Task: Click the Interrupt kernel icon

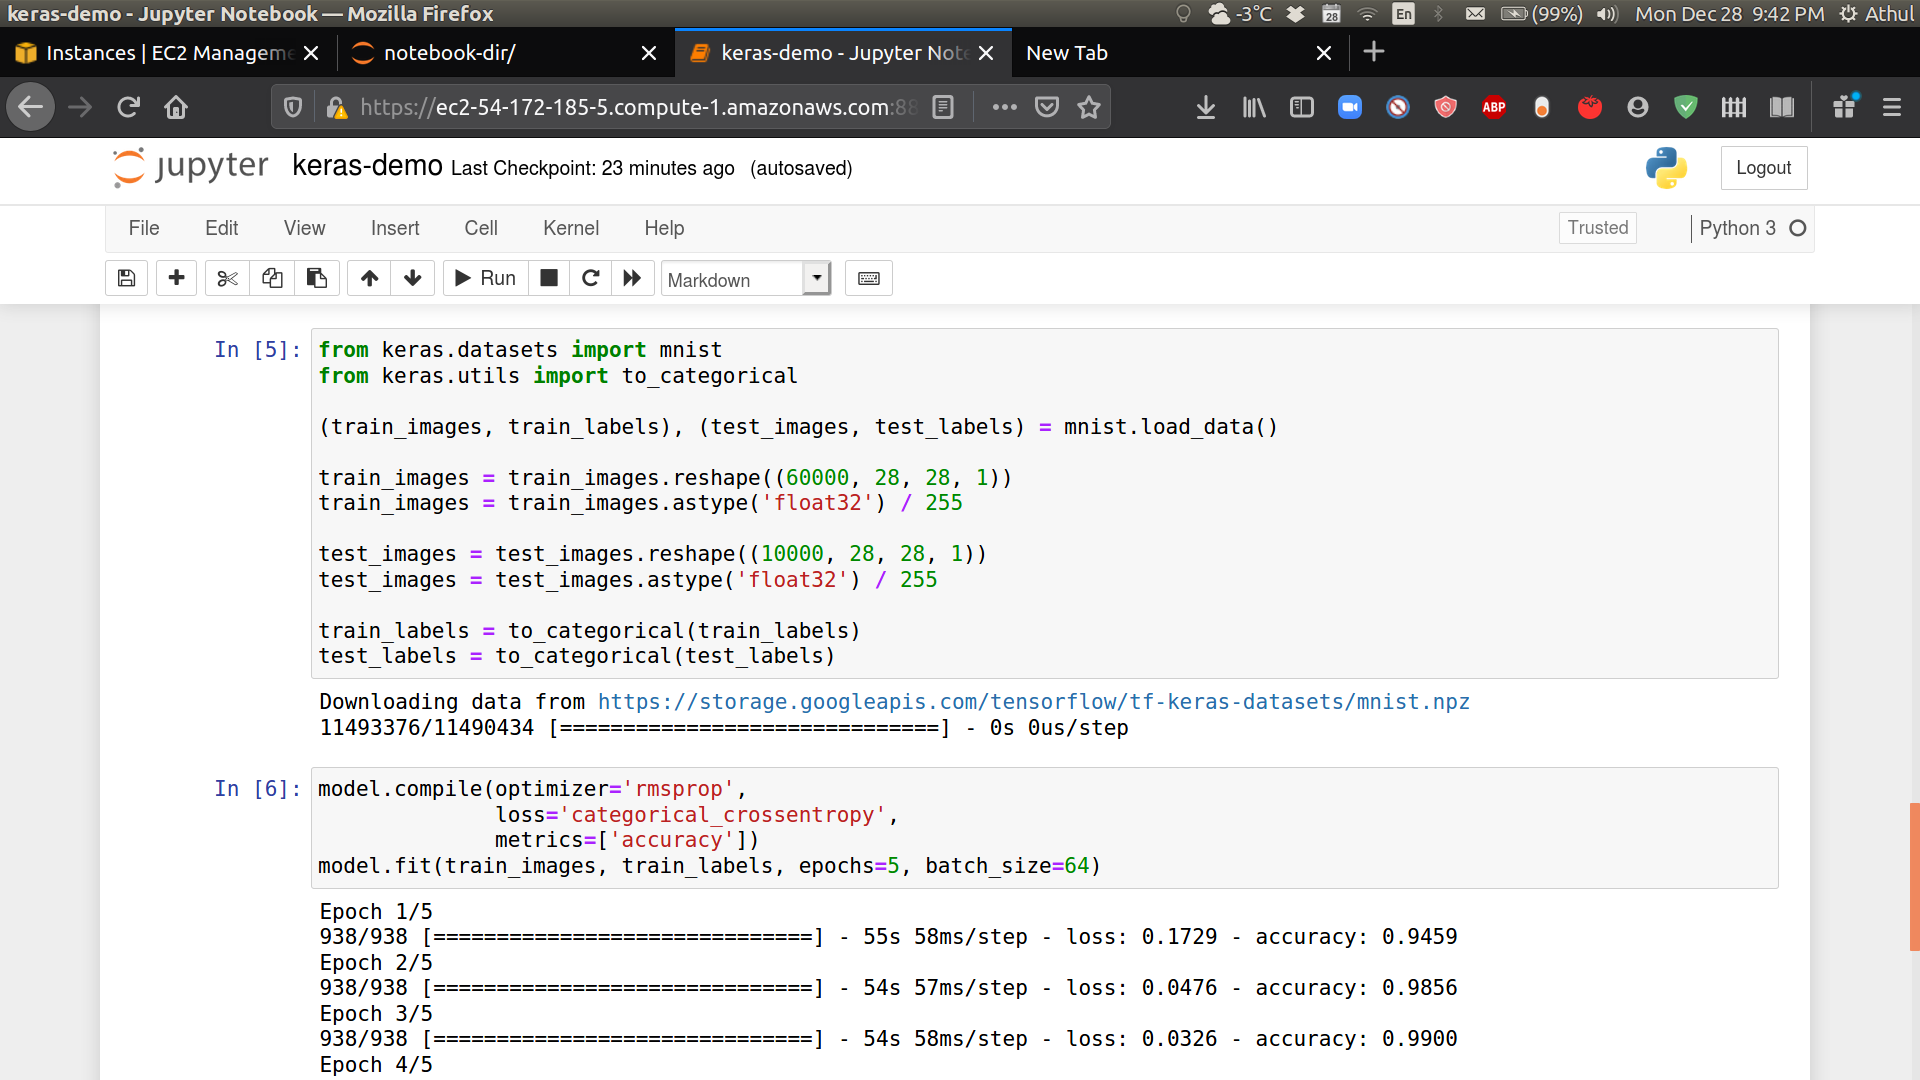Action: pos(547,278)
